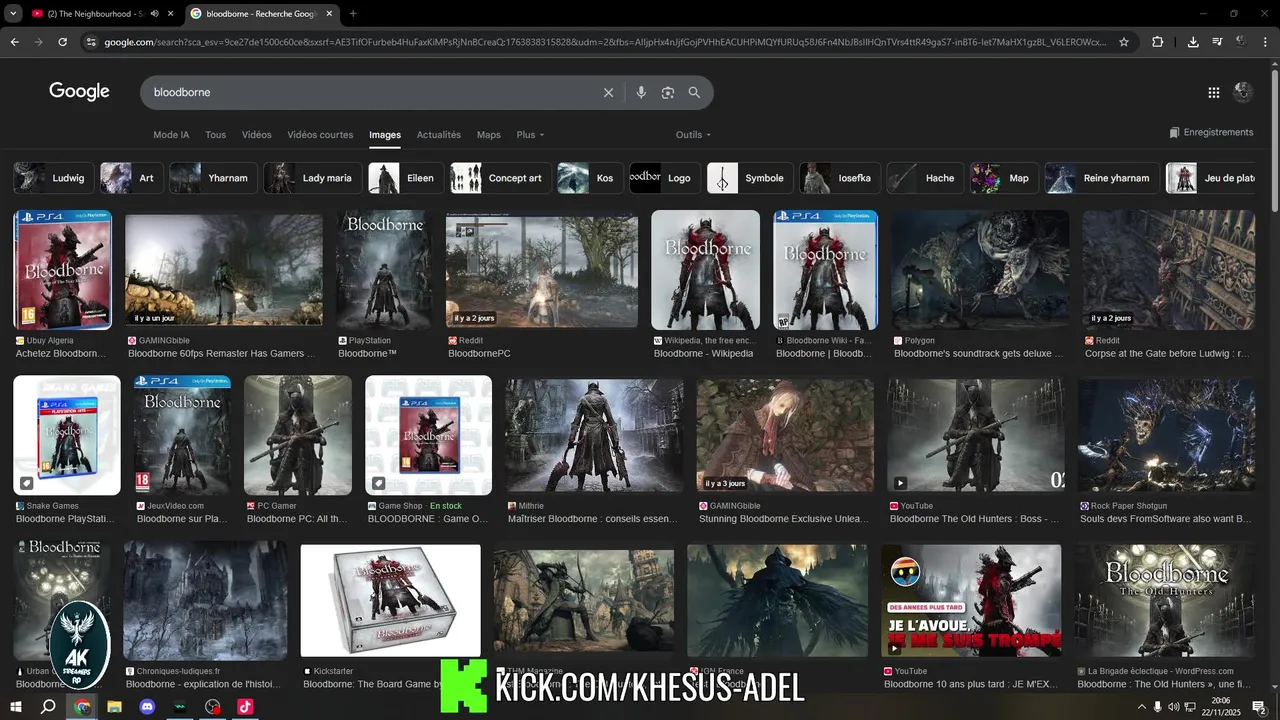The height and width of the screenshot is (720, 1280).
Task: Switch to the Actualités tab
Action: coord(439,135)
